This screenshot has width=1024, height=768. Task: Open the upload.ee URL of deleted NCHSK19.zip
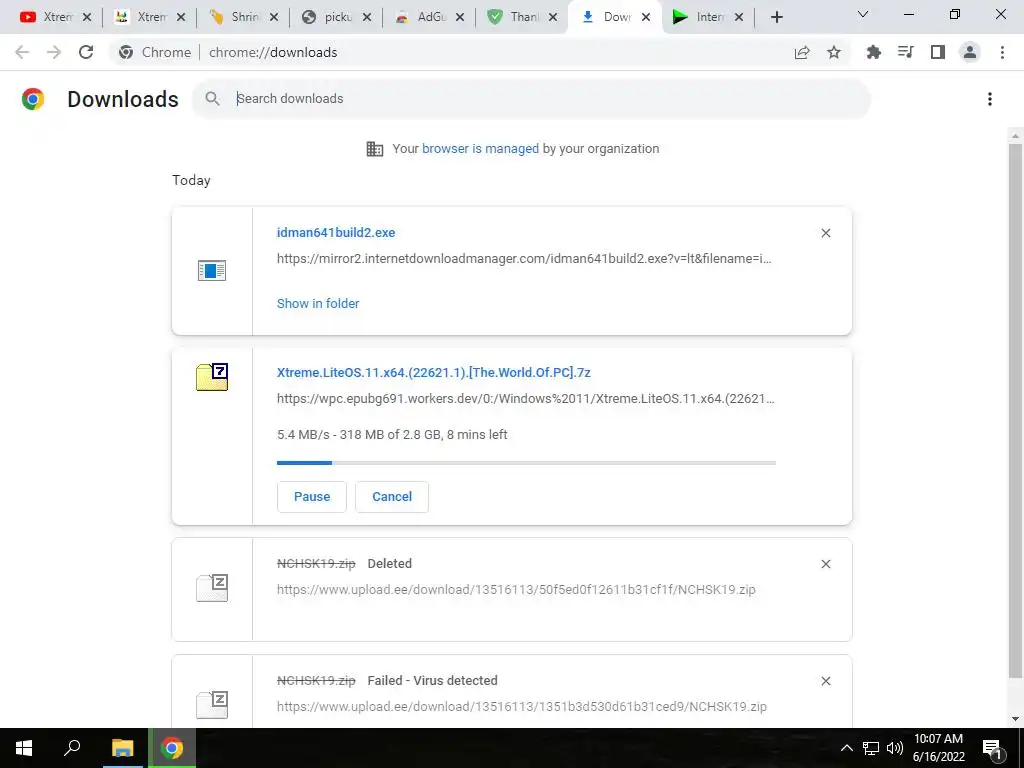pos(516,589)
